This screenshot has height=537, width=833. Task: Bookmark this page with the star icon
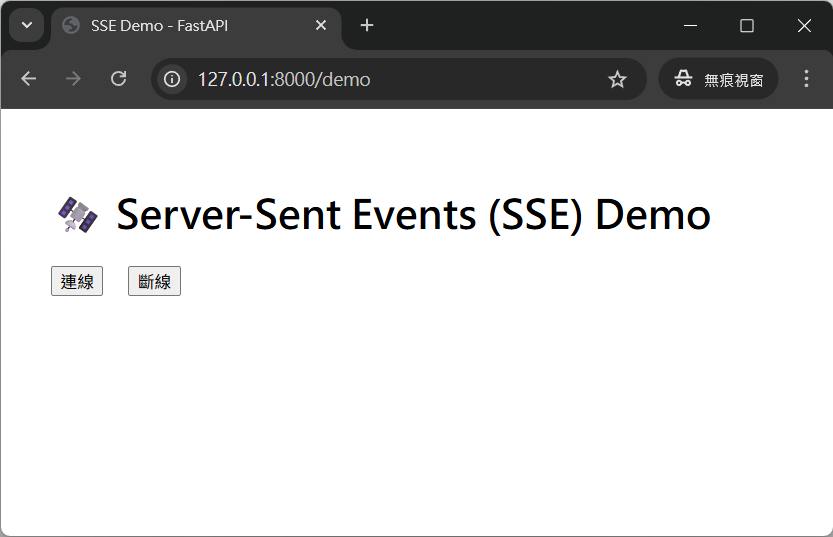pyautogui.click(x=618, y=79)
